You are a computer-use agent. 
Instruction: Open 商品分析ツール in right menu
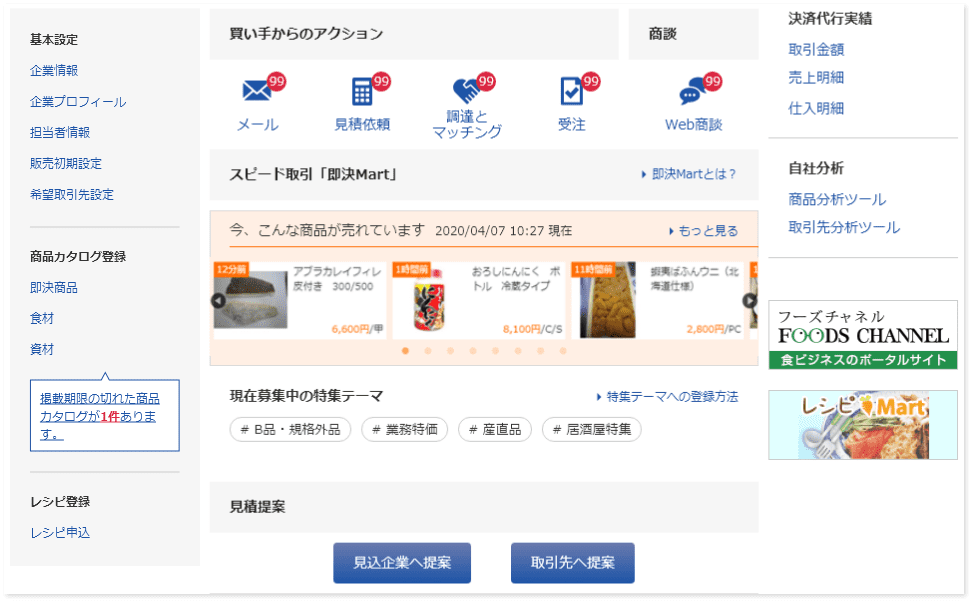(x=837, y=199)
